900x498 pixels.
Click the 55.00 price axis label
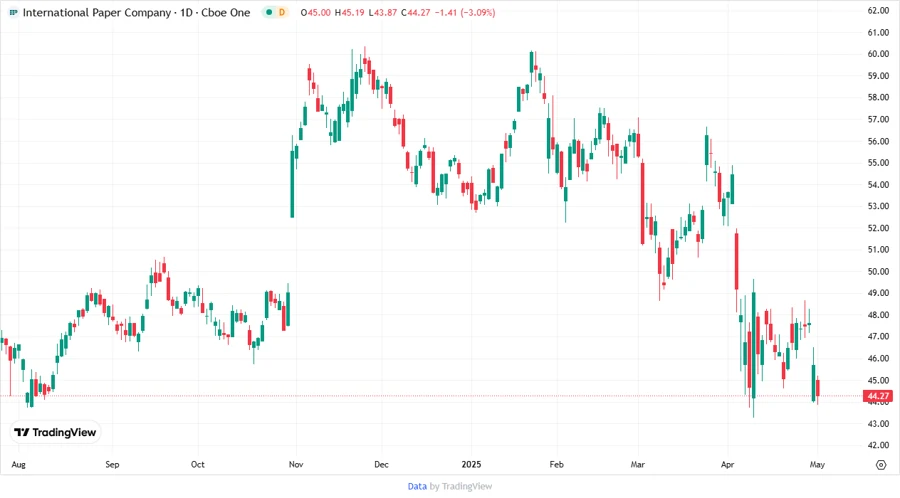point(878,163)
